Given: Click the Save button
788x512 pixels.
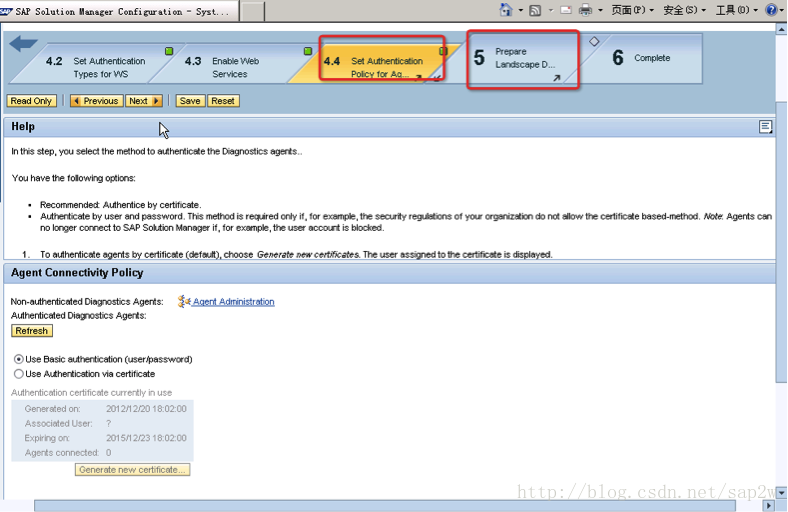Looking at the screenshot, I should tap(190, 101).
